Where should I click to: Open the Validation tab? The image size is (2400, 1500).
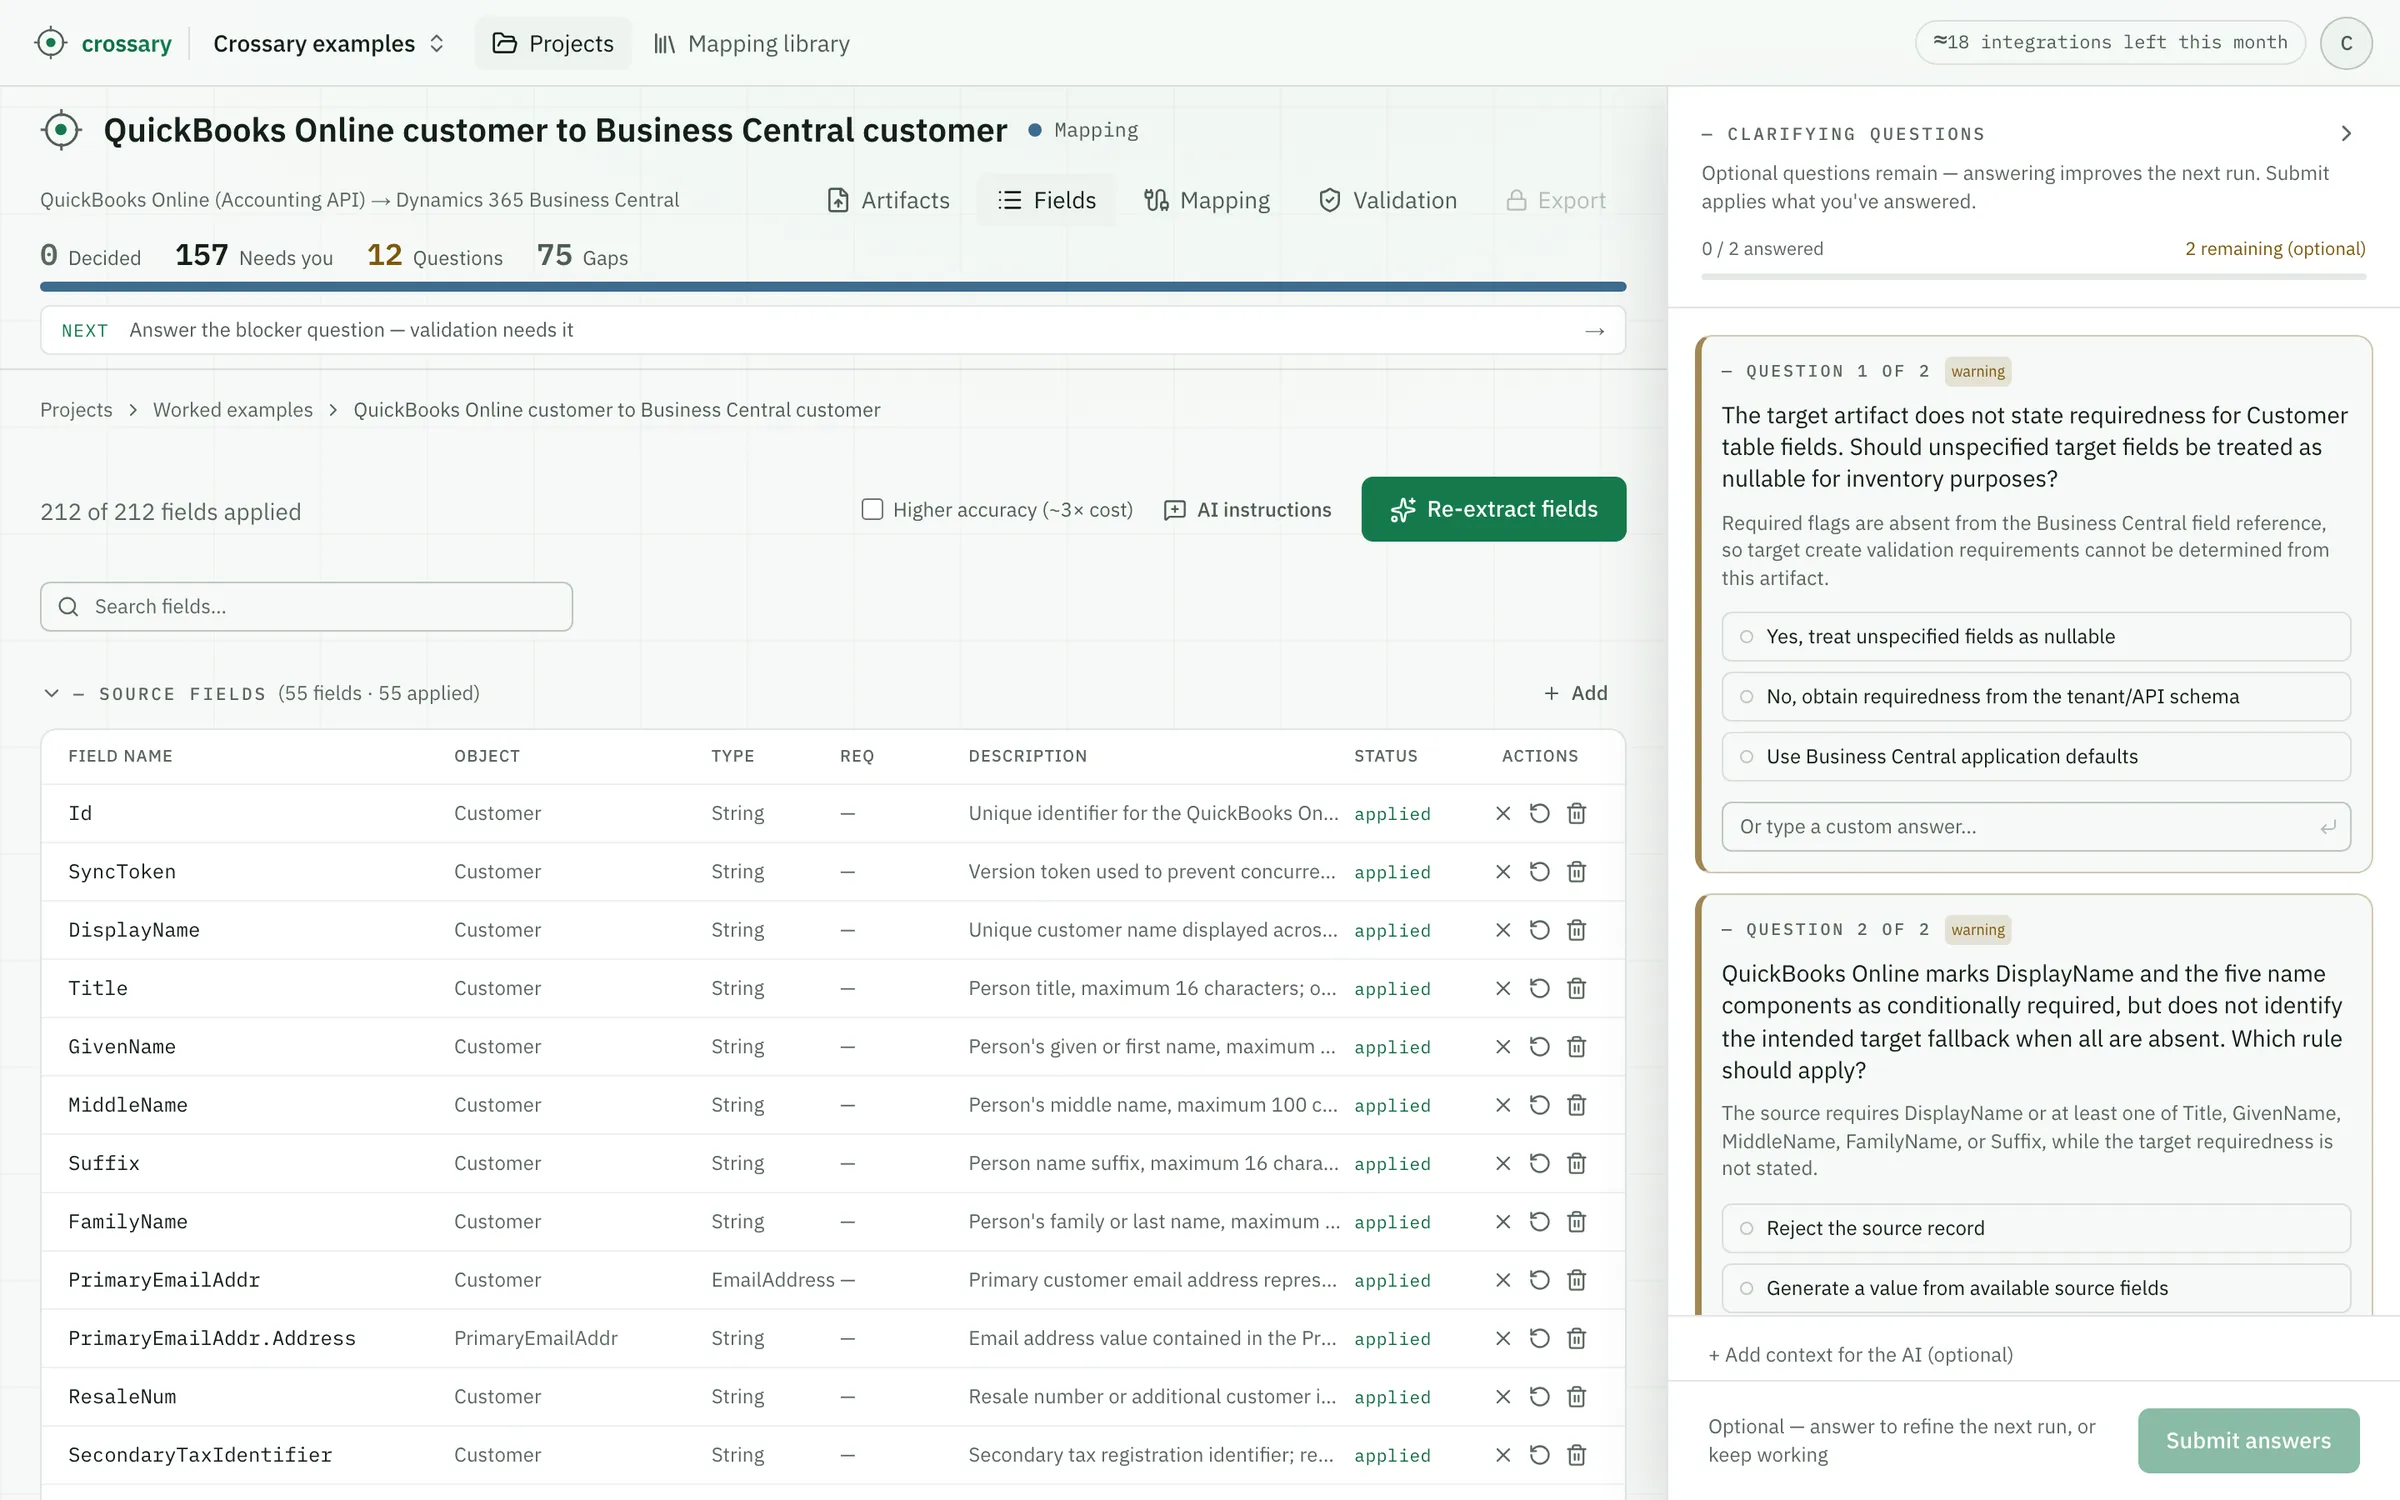(1387, 200)
